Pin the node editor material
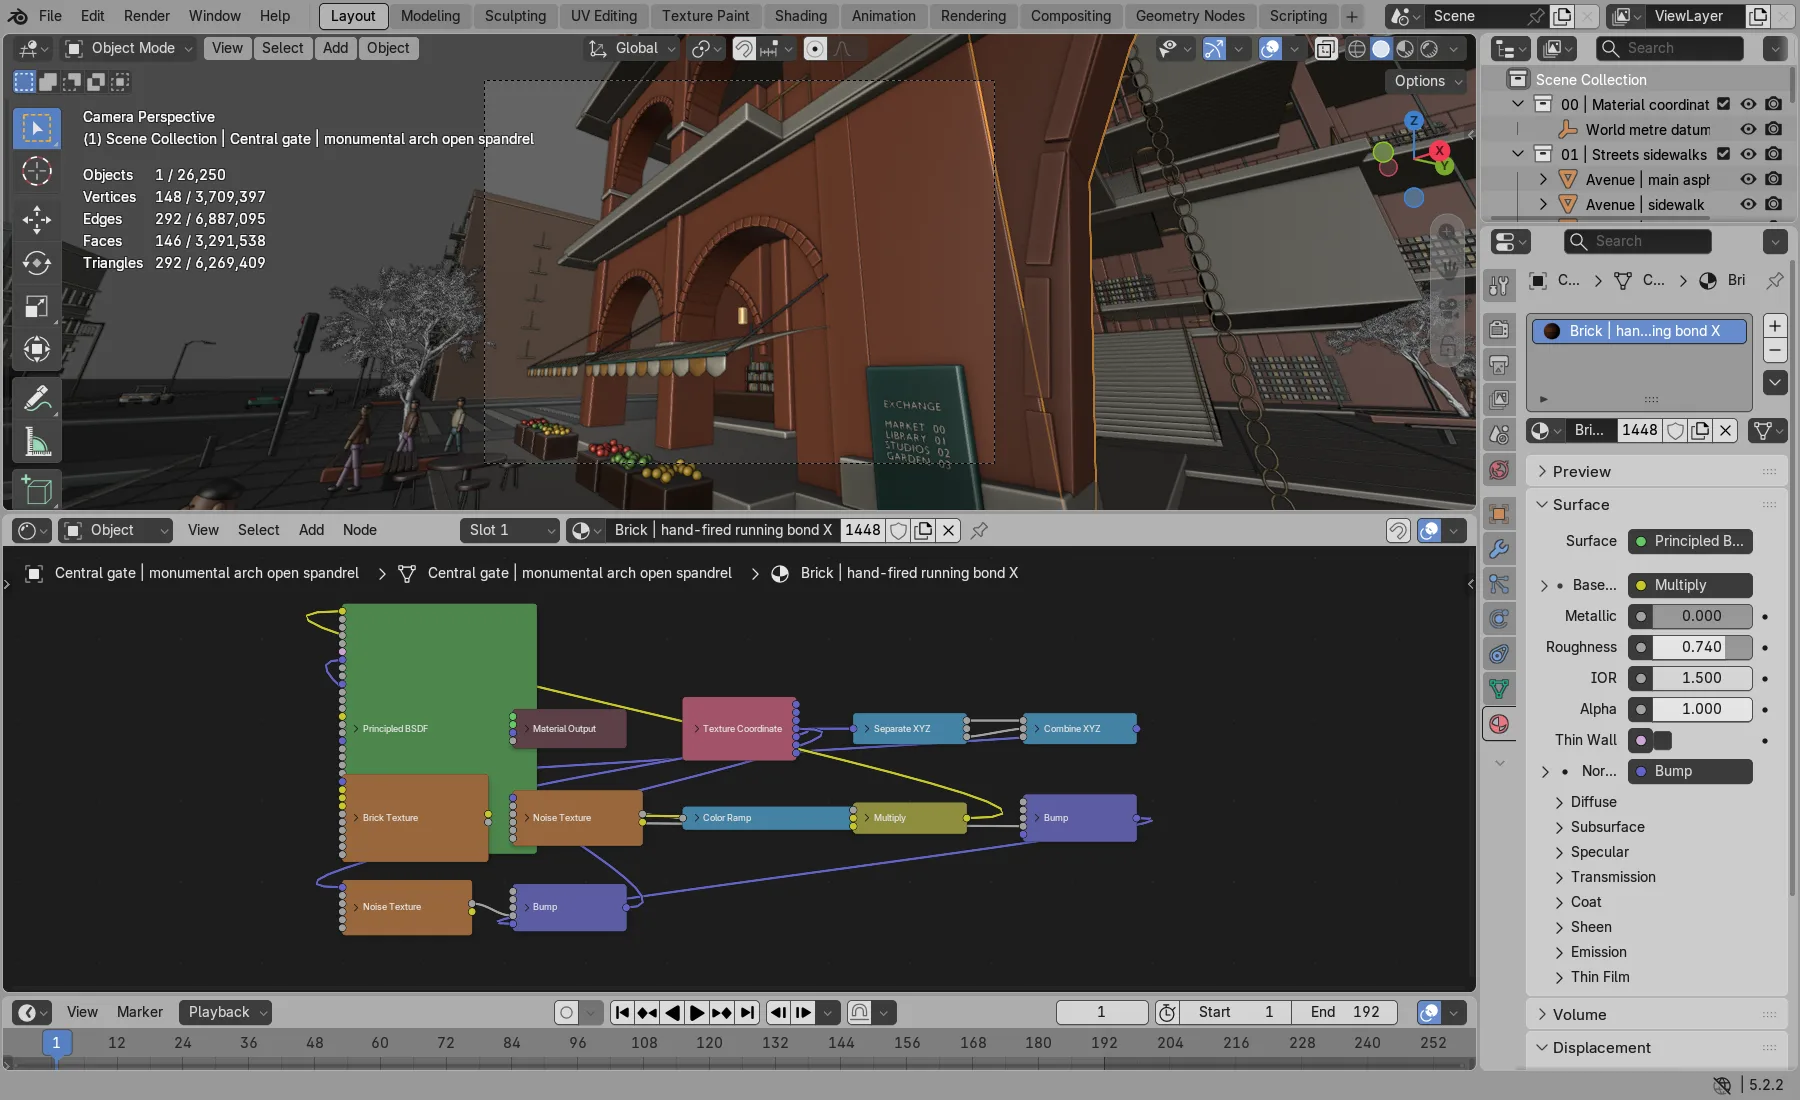The height and width of the screenshot is (1100, 1800). 979,530
